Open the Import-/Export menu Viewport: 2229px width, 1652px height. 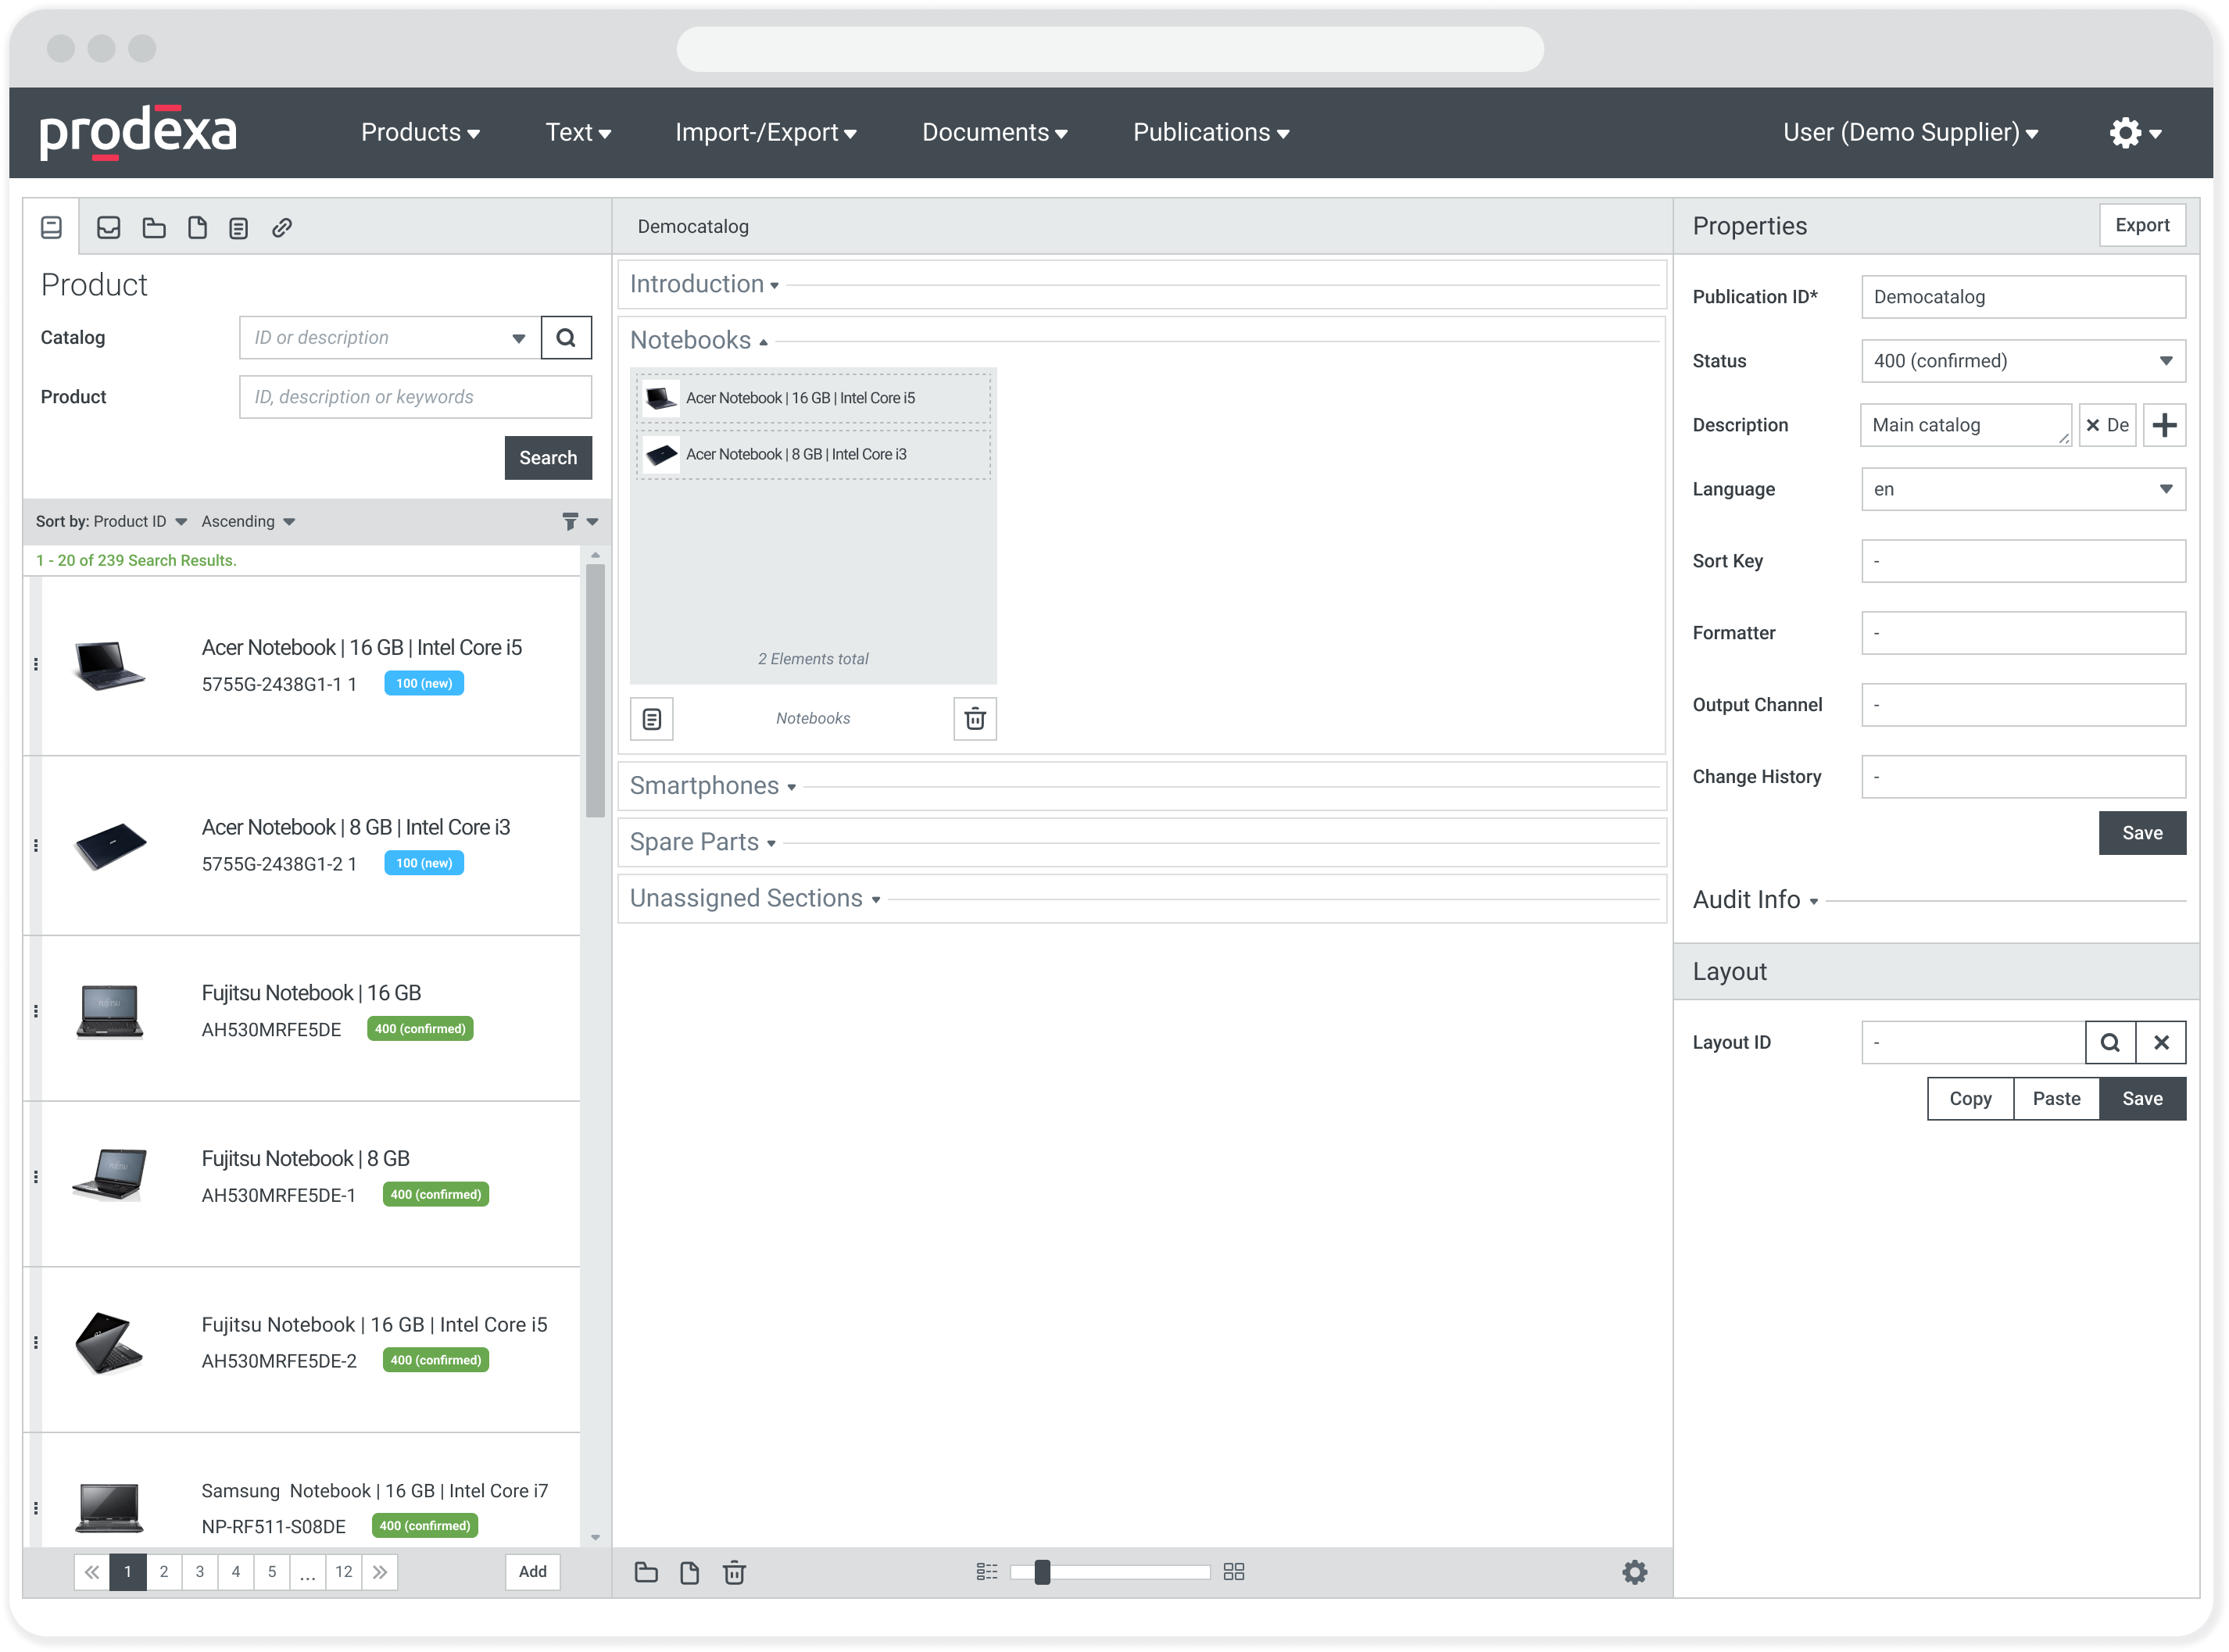[765, 133]
